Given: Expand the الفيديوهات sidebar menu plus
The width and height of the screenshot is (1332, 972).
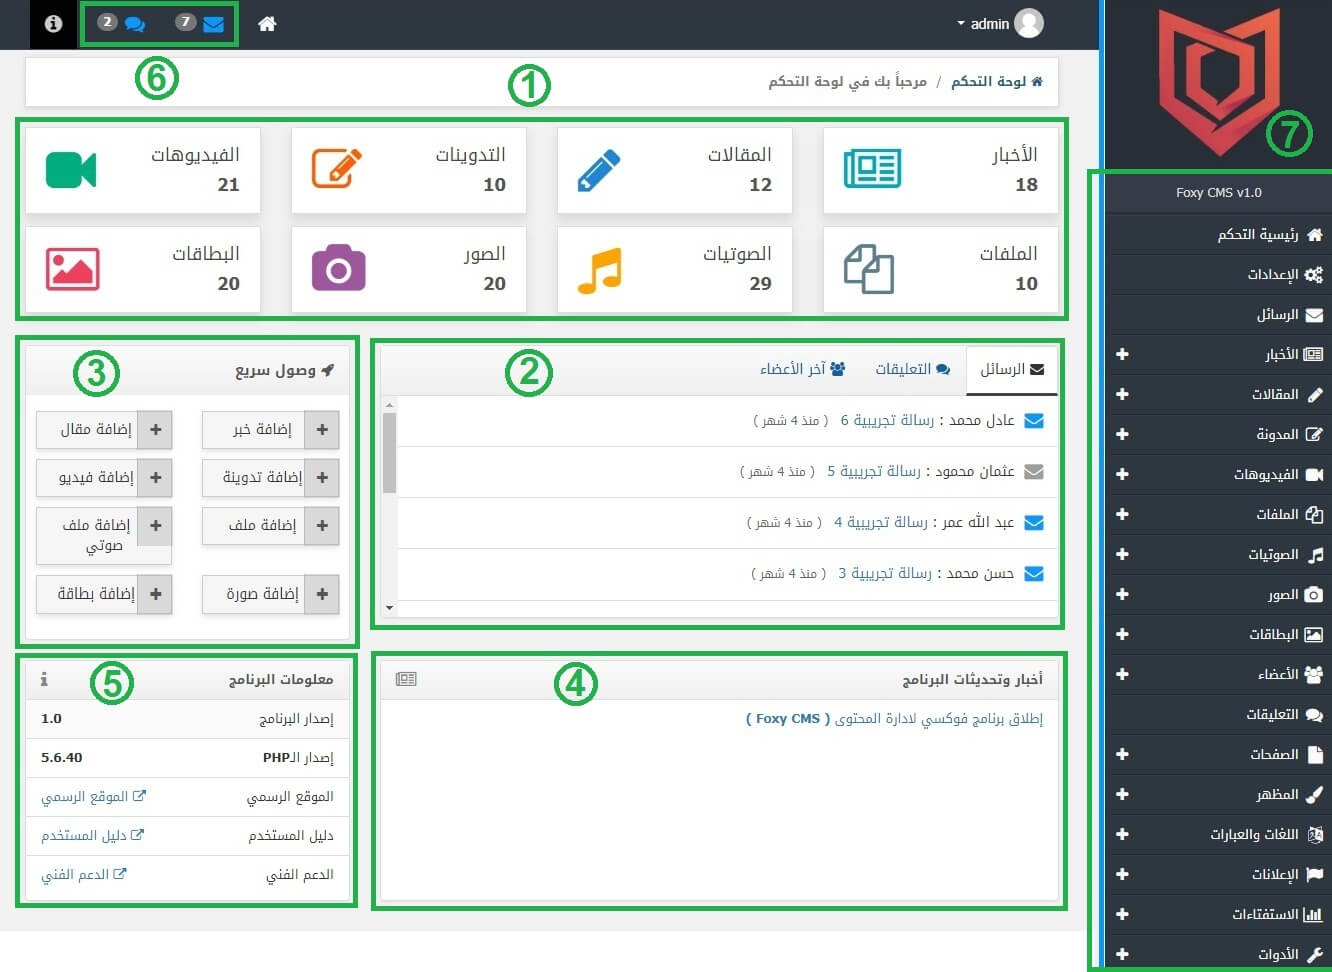Looking at the screenshot, I should (x=1122, y=474).
